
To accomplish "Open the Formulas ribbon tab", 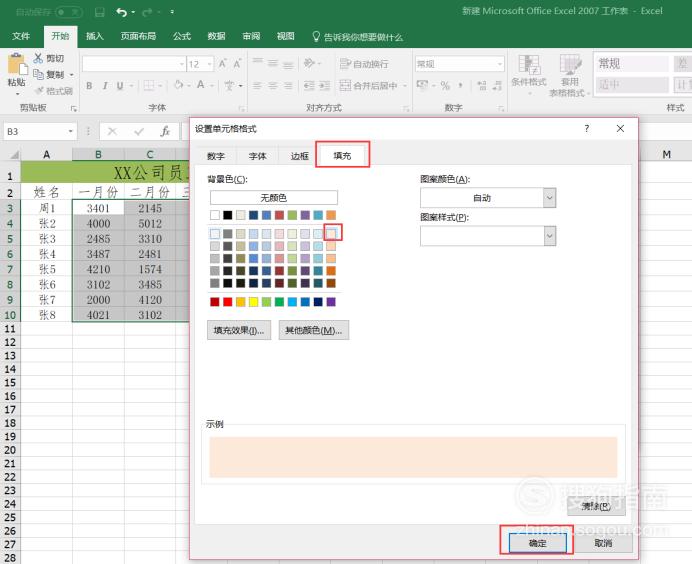I will 182,36.
